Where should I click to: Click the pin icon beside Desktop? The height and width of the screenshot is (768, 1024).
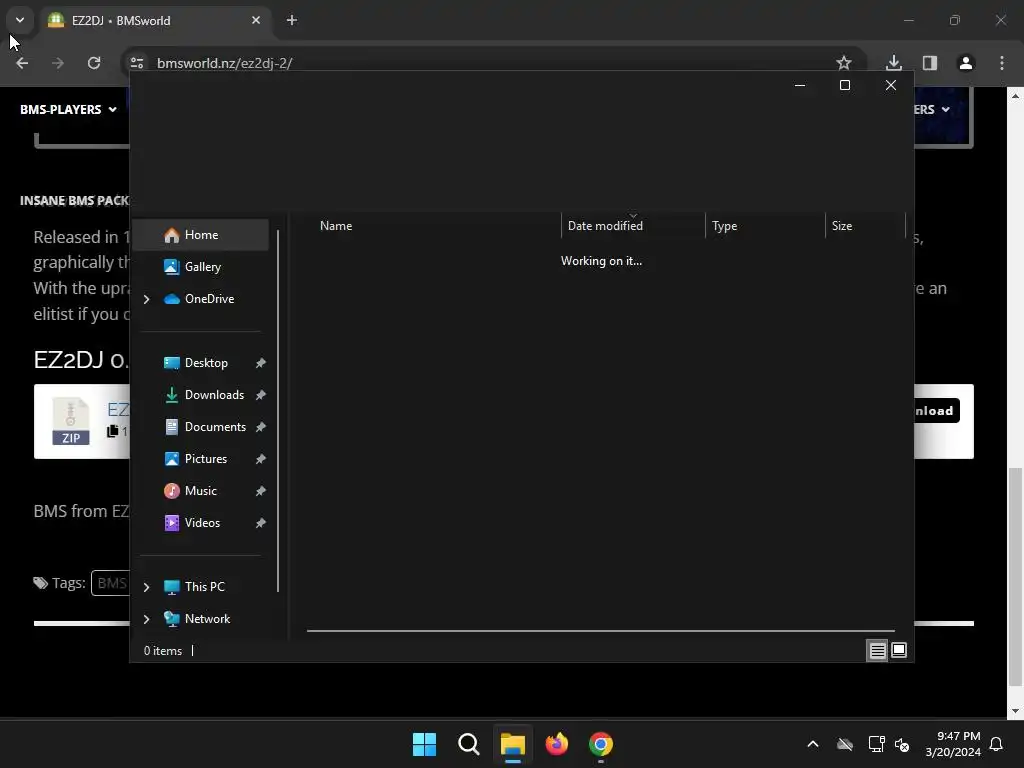coord(261,363)
